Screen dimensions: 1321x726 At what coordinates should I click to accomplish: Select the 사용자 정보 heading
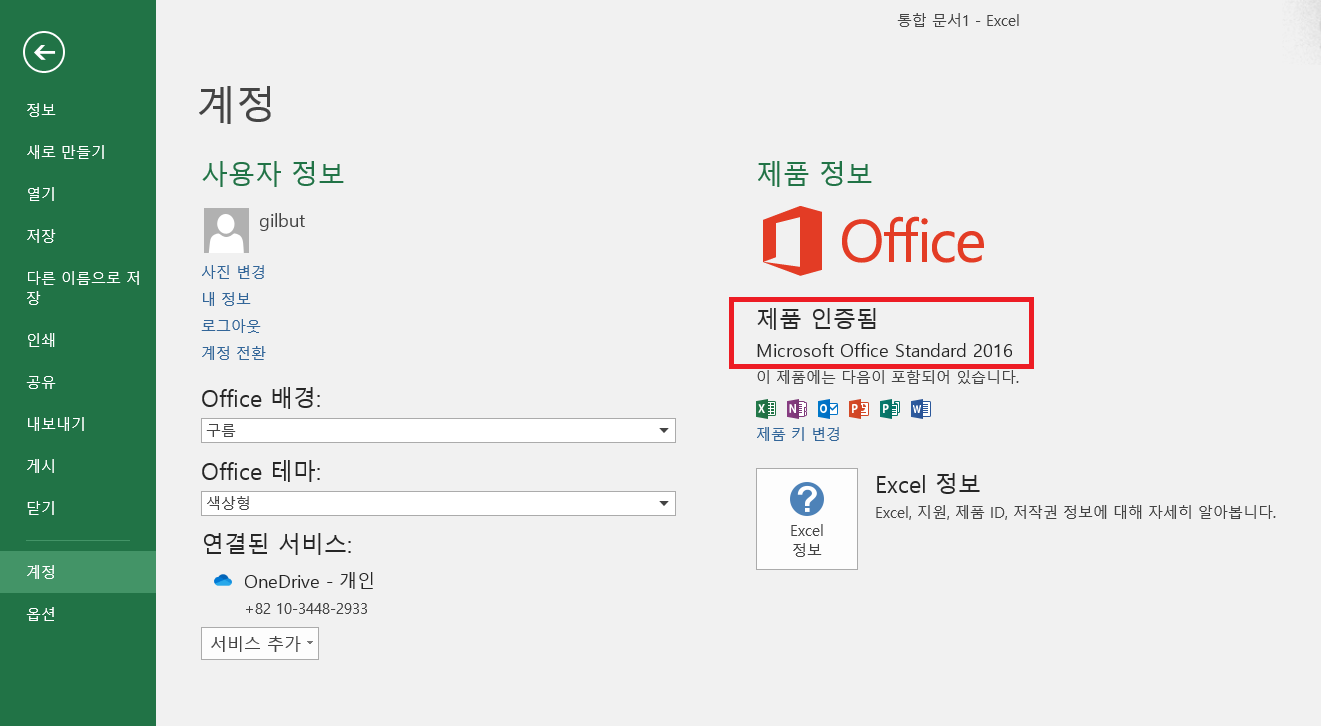pos(273,173)
